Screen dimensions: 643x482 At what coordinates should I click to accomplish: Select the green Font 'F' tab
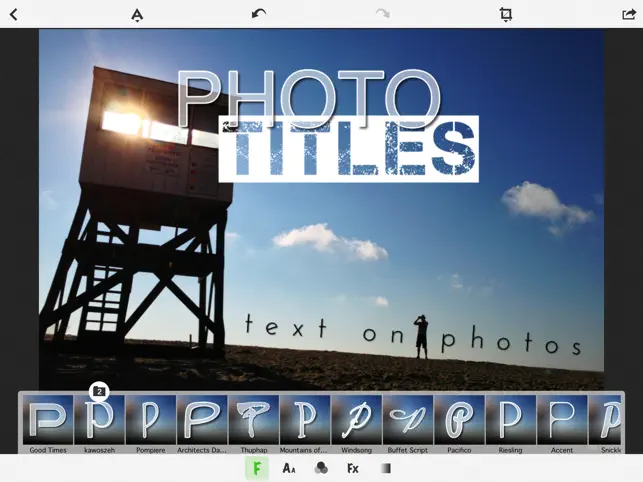257,468
